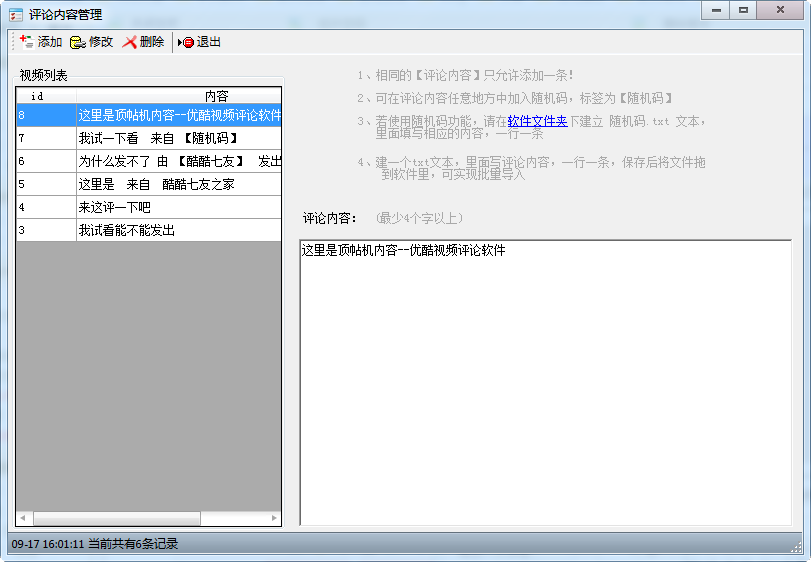Click the list's left scroll arrow
The height and width of the screenshot is (562, 811).
(x=23, y=518)
